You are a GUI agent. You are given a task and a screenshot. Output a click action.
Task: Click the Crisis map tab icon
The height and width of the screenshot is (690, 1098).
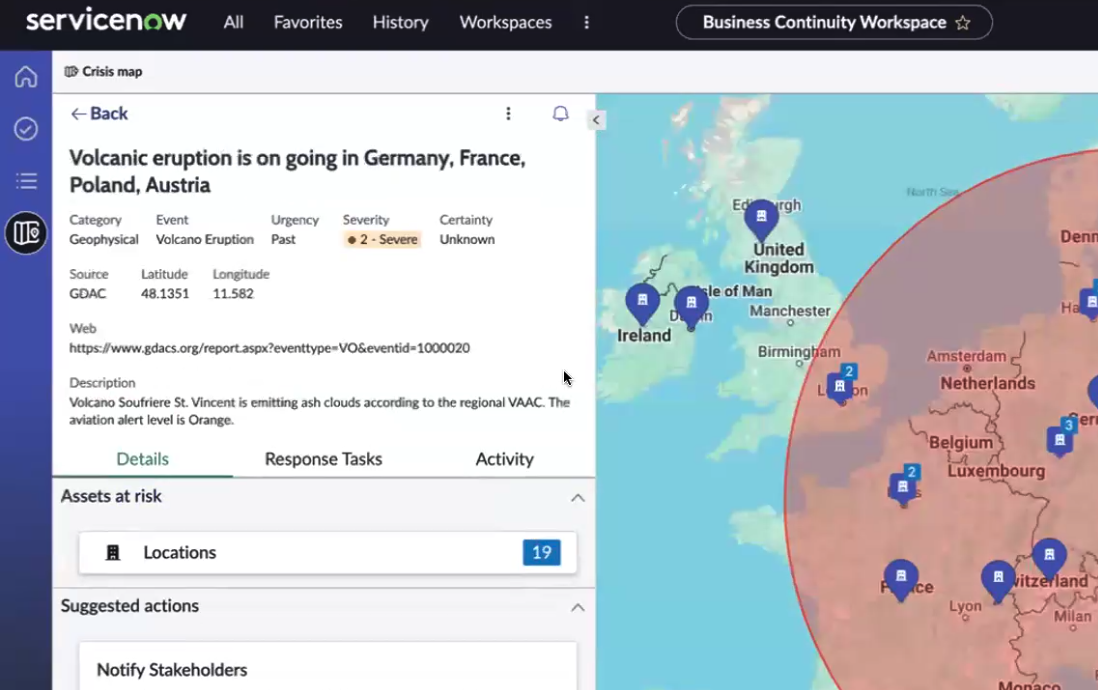[71, 71]
